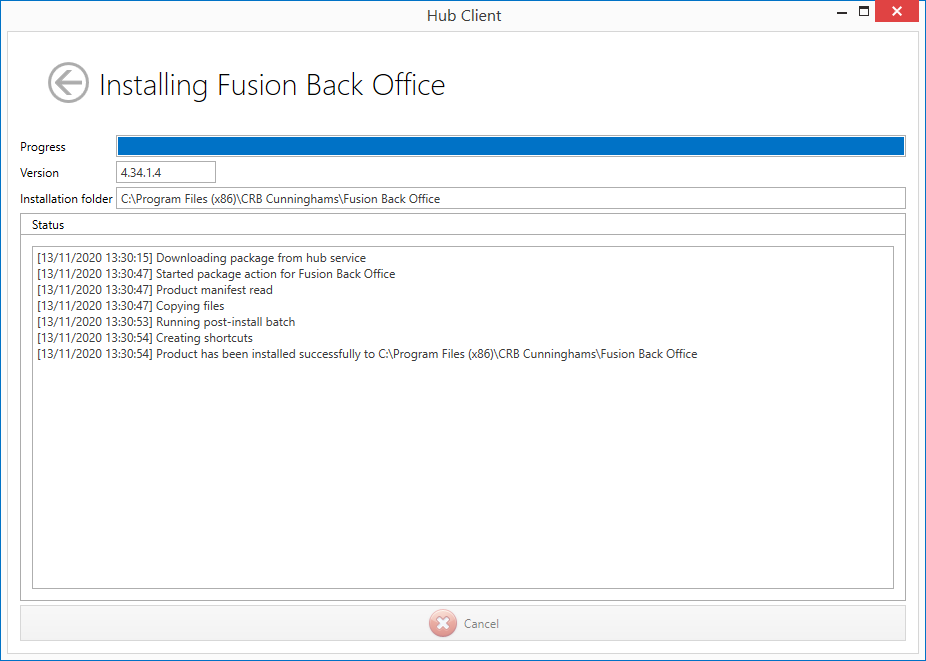Click the Version field showing 4.34.1.4
This screenshot has height=661, width=926.
pyautogui.click(x=166, y=173)
